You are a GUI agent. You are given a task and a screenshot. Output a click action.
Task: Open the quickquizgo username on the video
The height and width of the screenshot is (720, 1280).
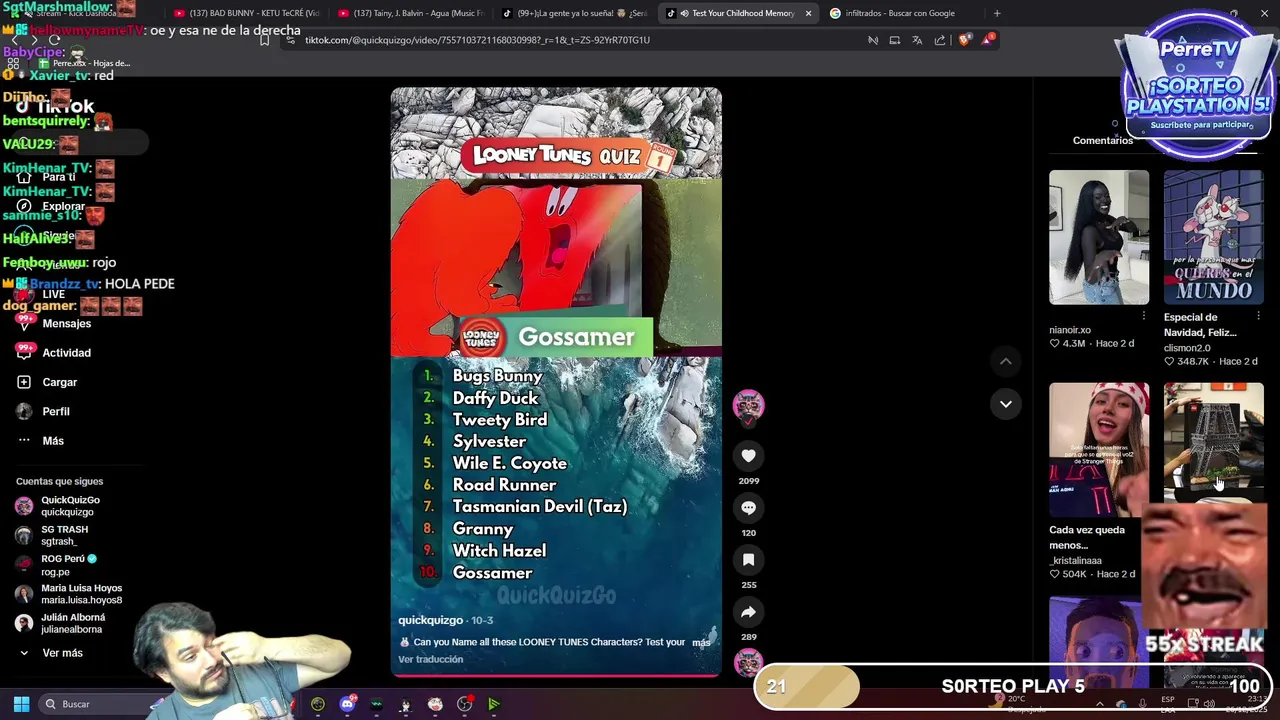point(431,620)
